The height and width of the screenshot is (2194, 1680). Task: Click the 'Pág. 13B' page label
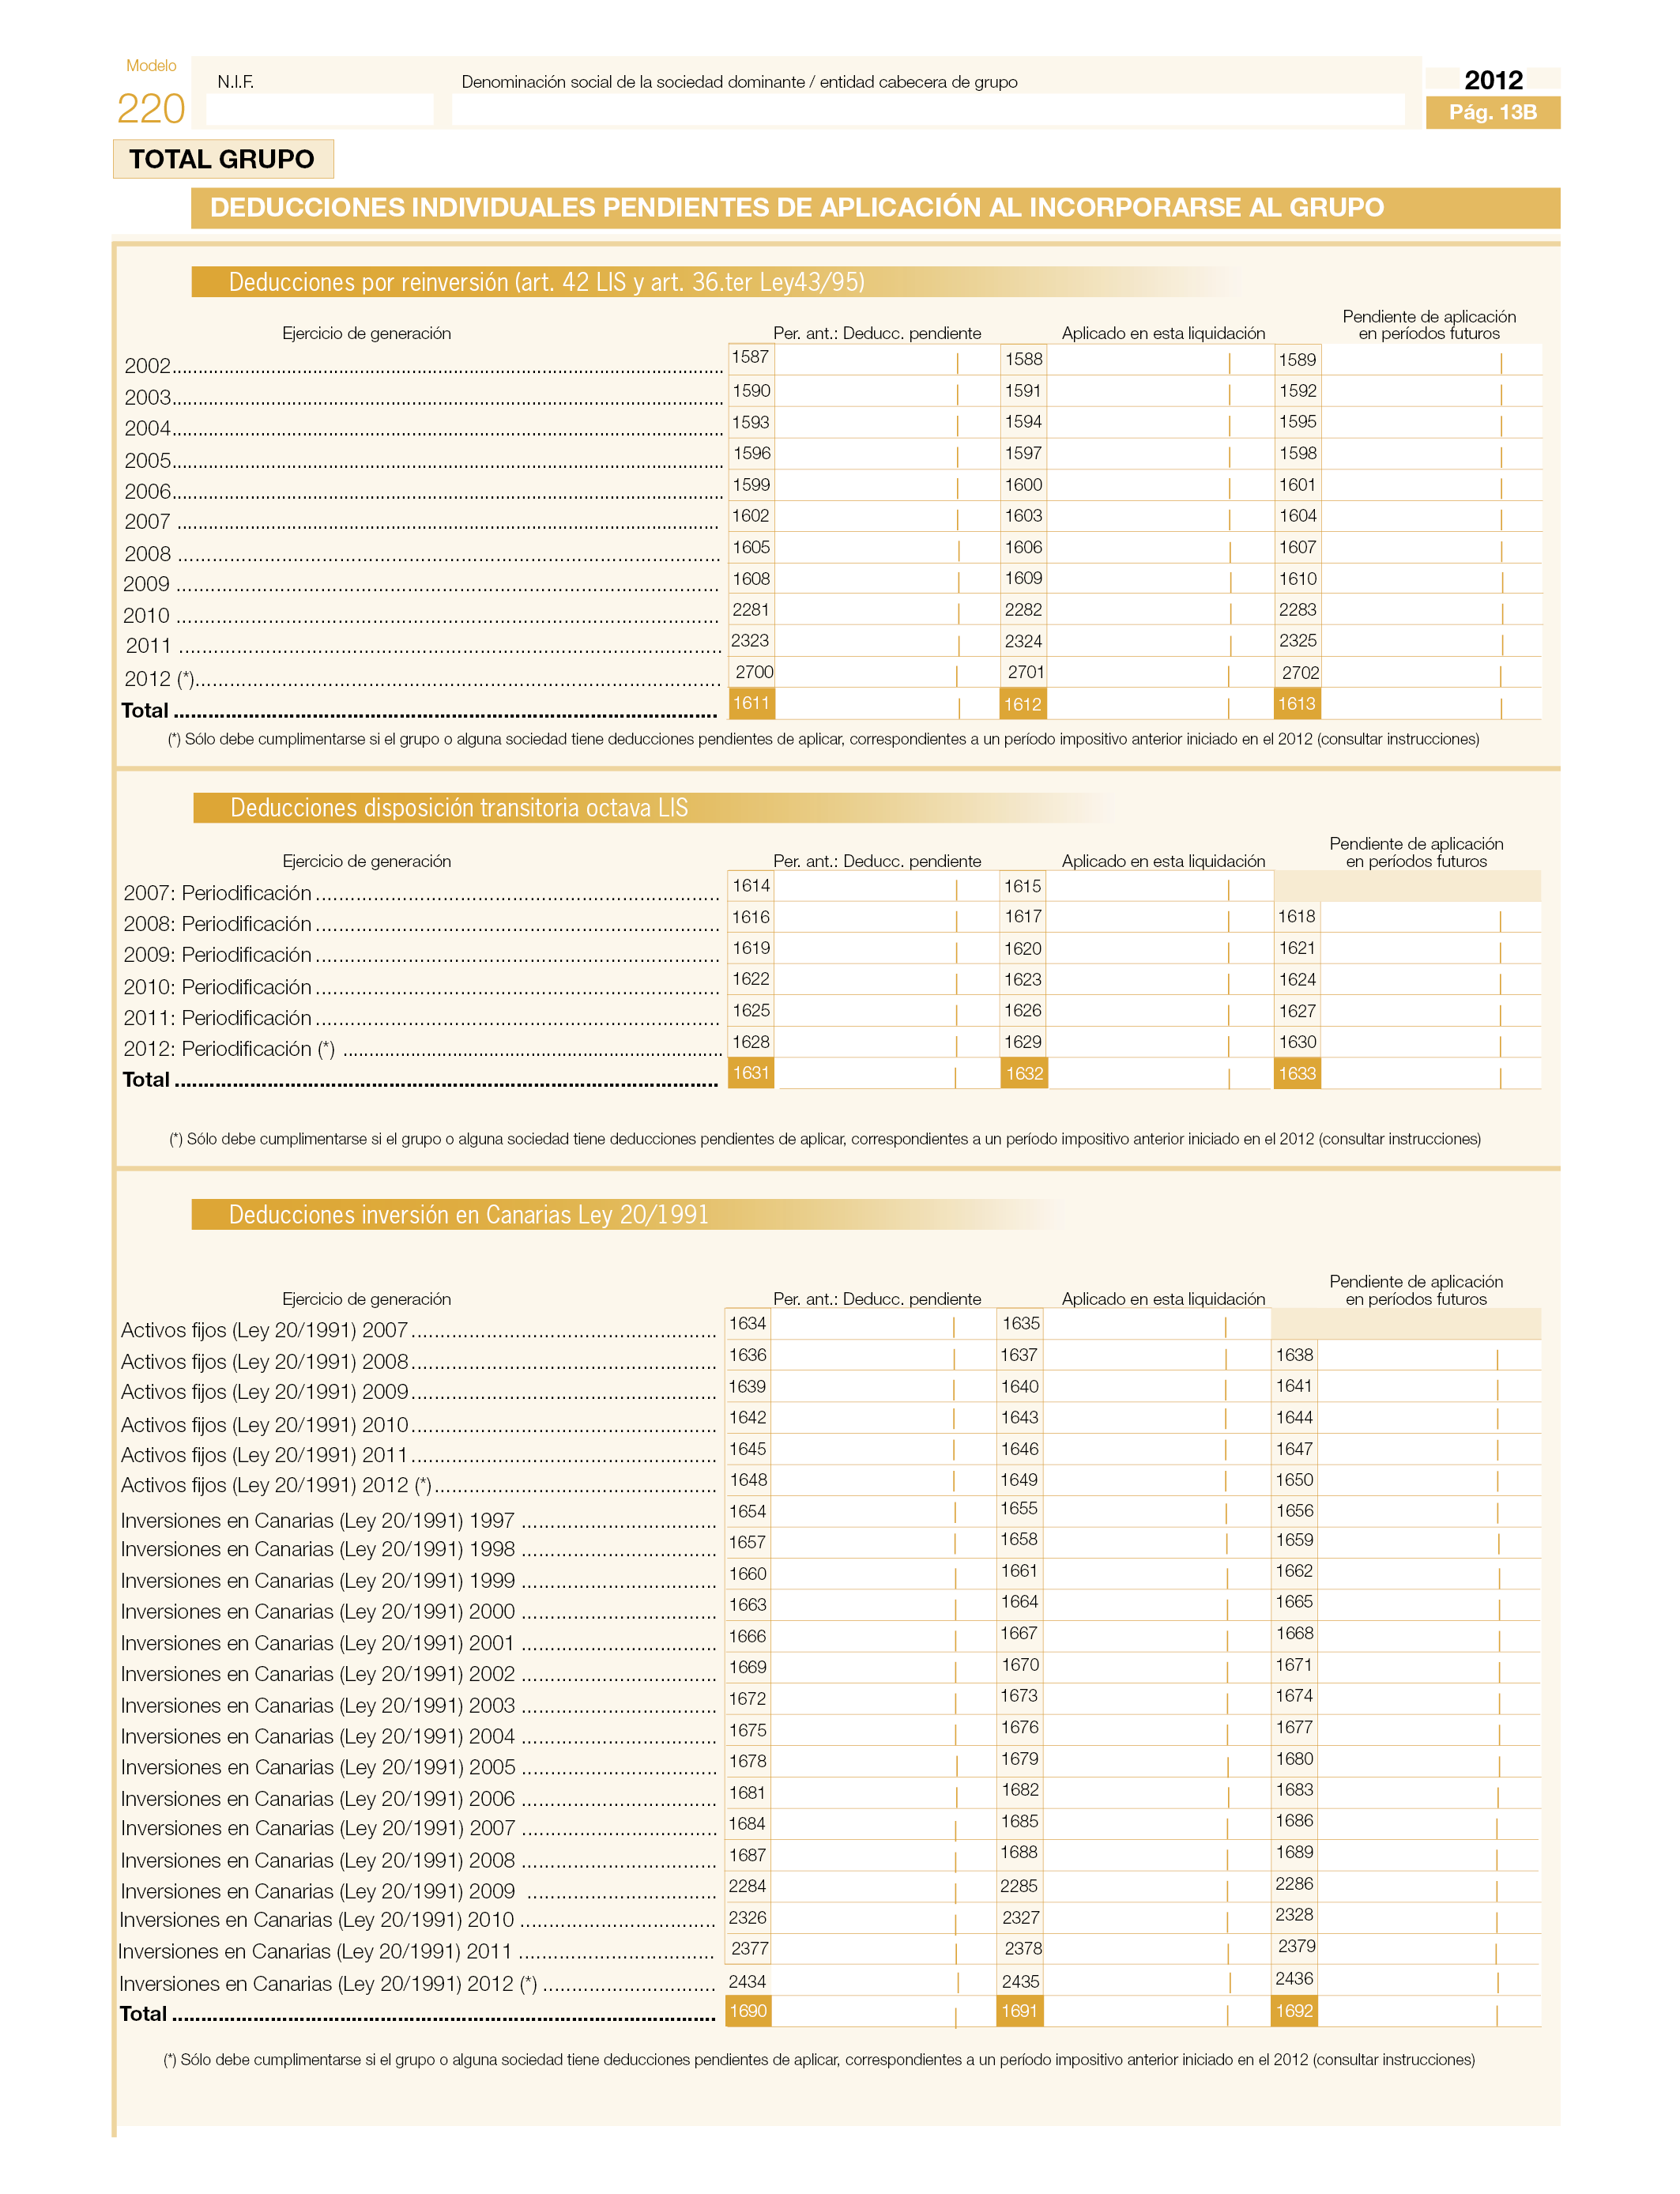pyautogui.click(x=1492, y=112)
